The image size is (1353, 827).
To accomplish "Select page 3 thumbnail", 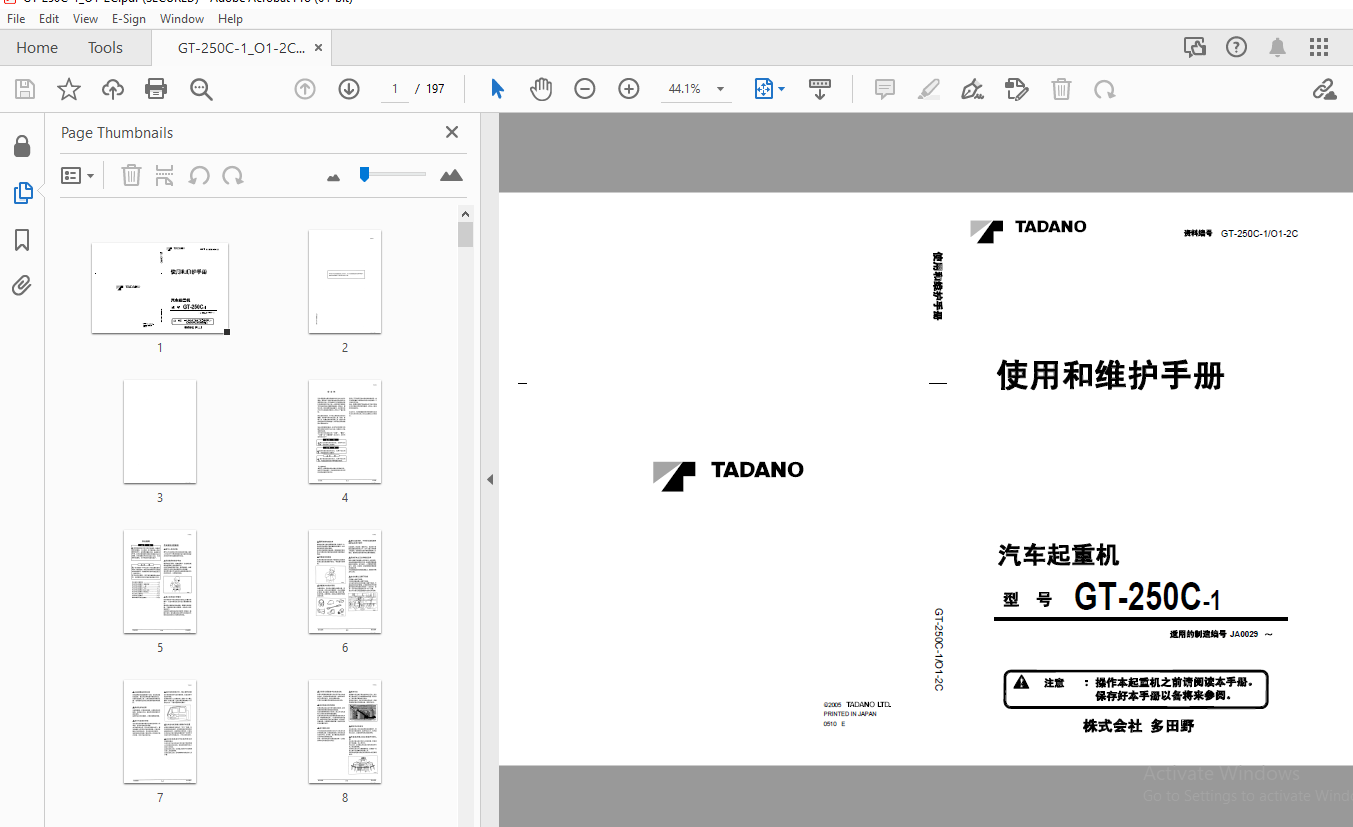I will [x=160, y=431].
